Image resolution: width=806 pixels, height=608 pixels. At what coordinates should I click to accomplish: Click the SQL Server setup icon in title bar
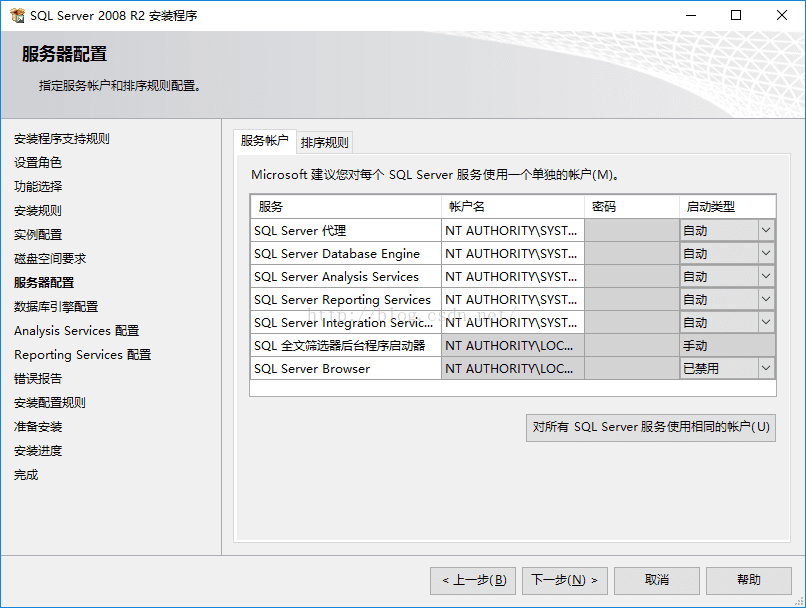(17, 15)
